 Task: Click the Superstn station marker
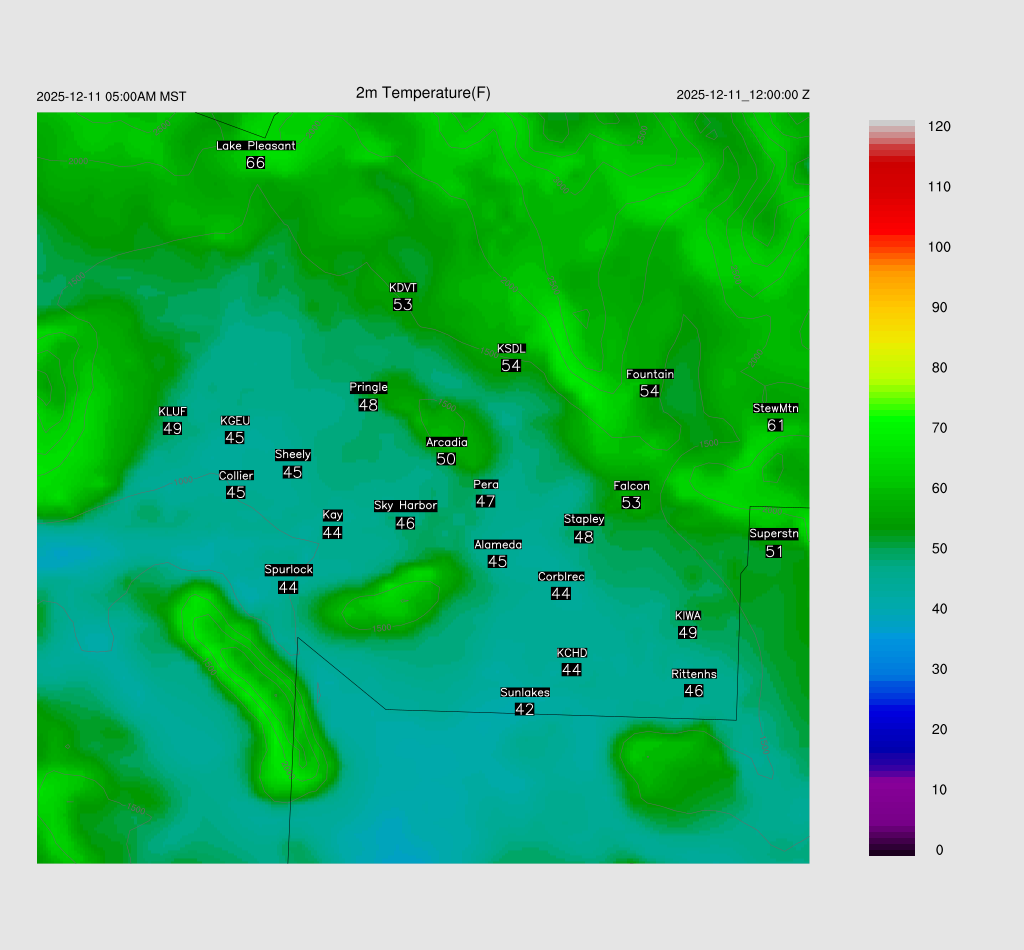(774, 551)
